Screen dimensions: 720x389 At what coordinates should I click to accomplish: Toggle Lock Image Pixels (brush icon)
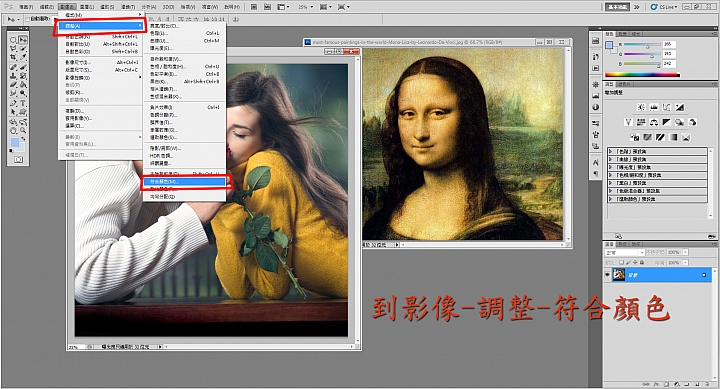[x=629, y=262]
